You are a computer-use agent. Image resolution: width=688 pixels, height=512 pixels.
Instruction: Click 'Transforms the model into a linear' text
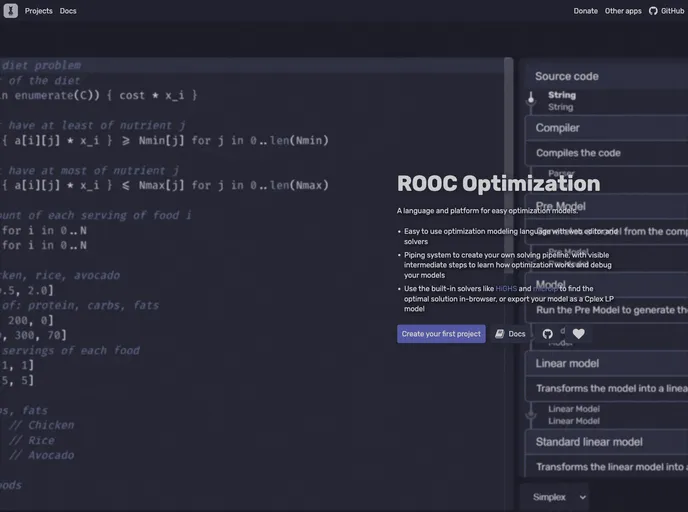coord(612,389)
